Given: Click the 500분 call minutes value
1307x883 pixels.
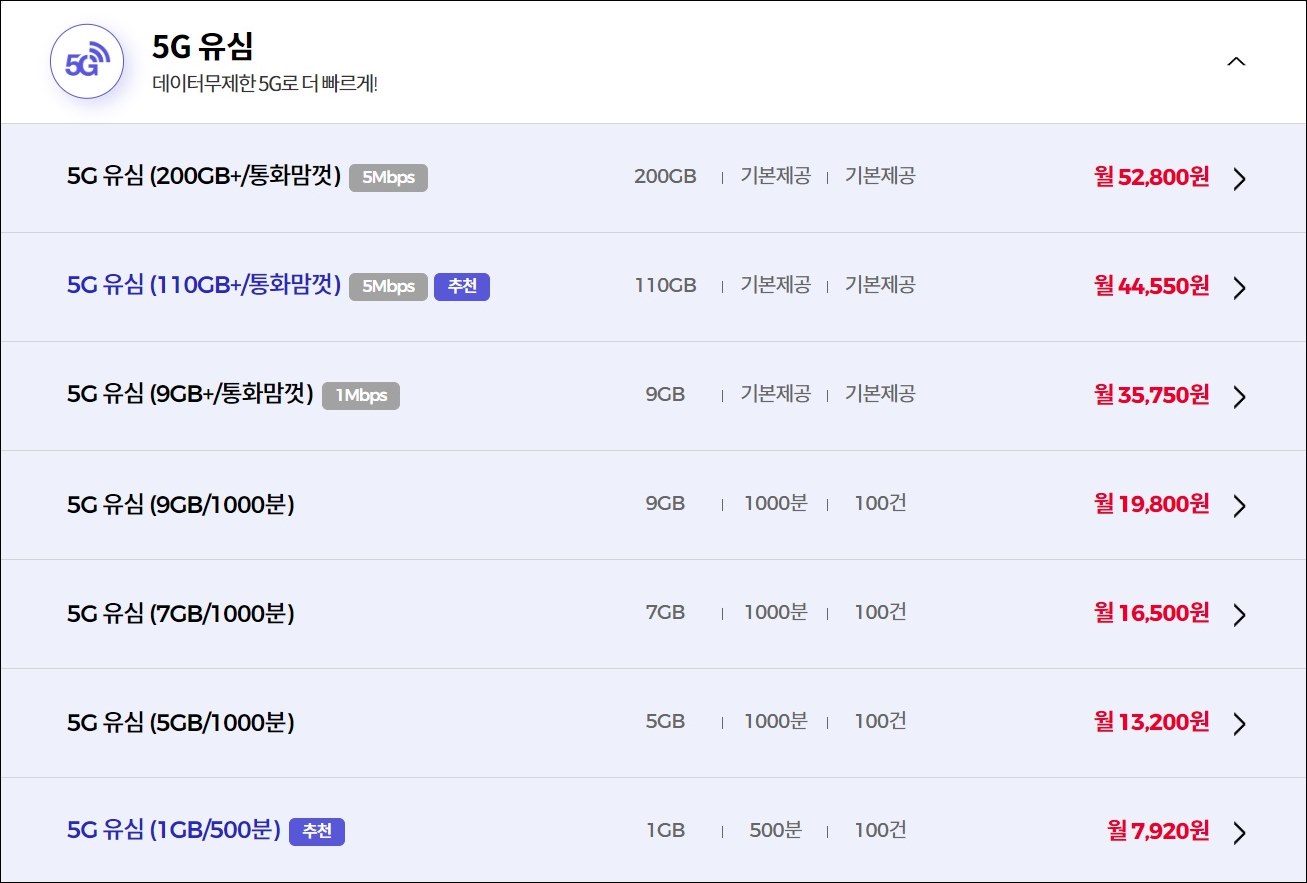Looking at the screenshot, I should tap(776, 831).
